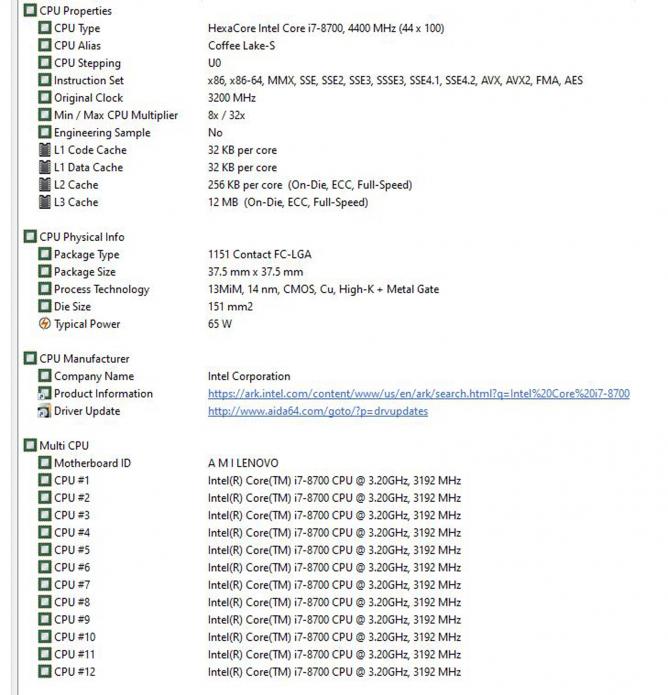Click the cache chip icon beside L1 Data Cache
Viewport: 668px width, 695px height.
pos(45,167)
